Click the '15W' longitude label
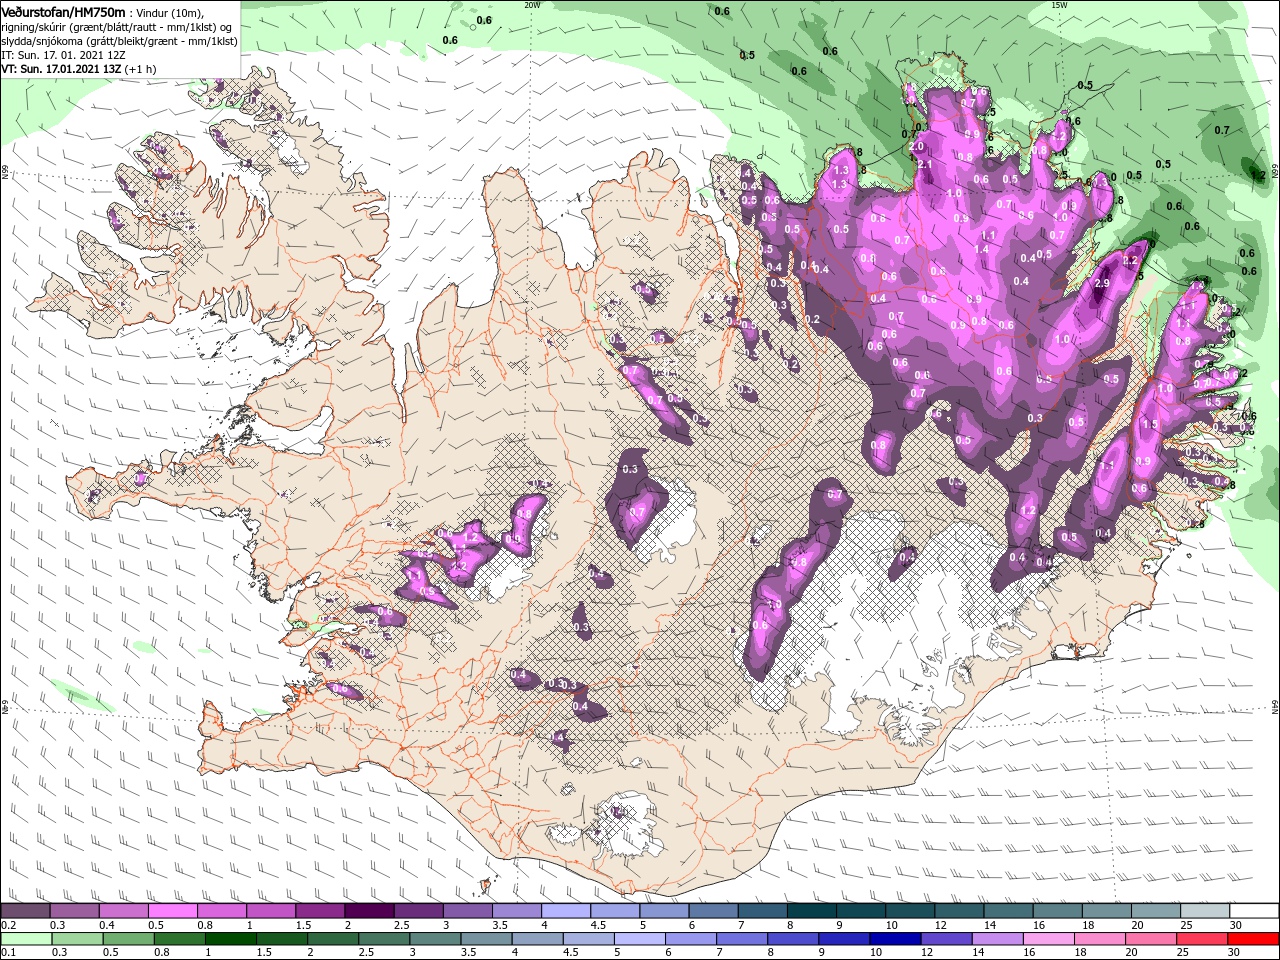 point(1059,4)
